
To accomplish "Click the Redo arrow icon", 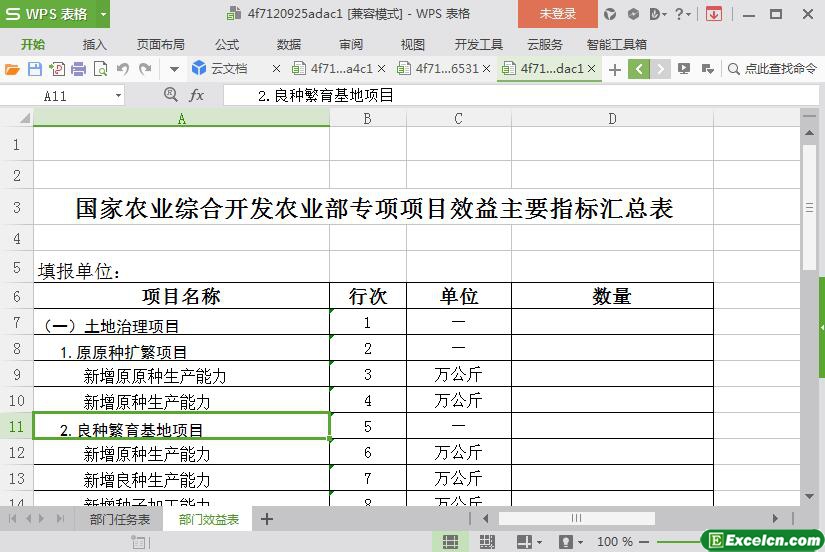I will [145, 69].
